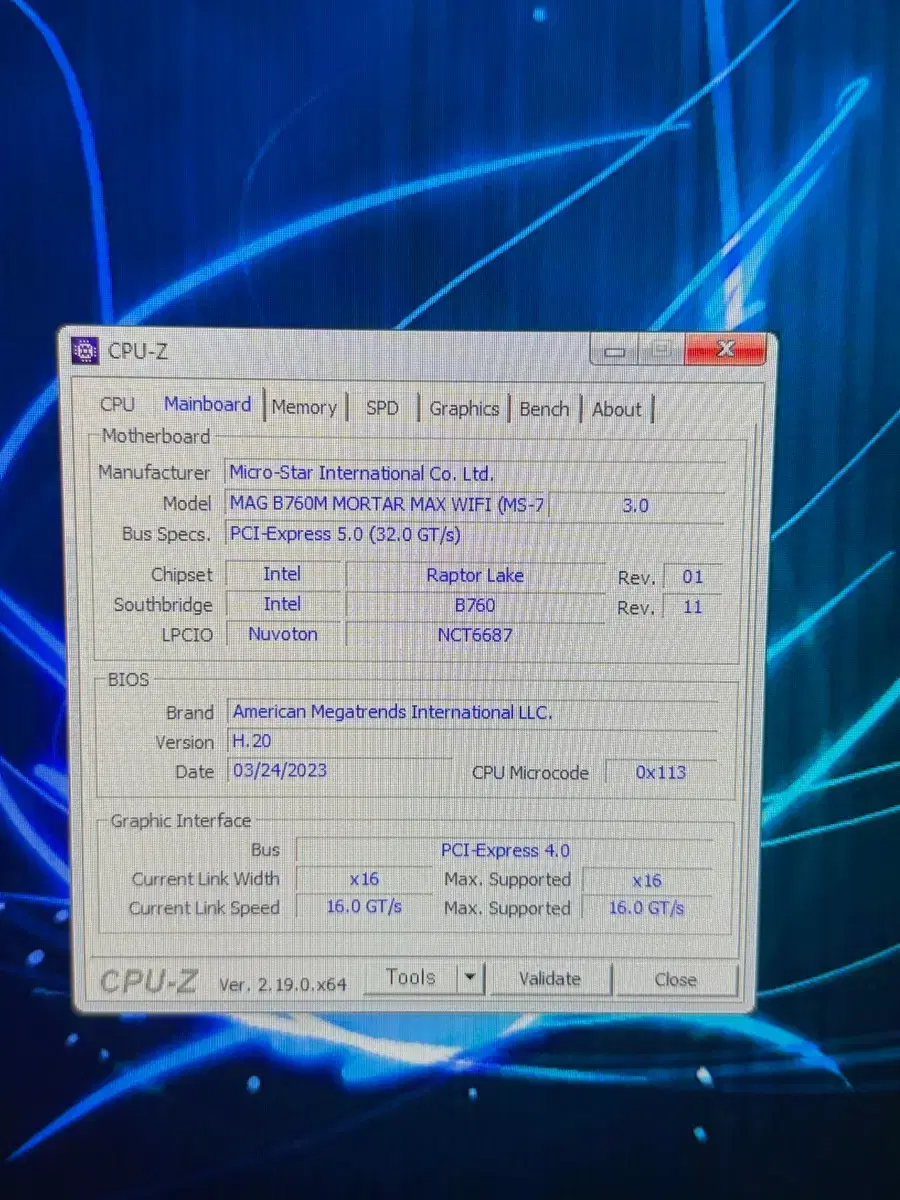Click the model revision value 3.0
This screenshot has height=1200, width=900.
click(636, 506)
